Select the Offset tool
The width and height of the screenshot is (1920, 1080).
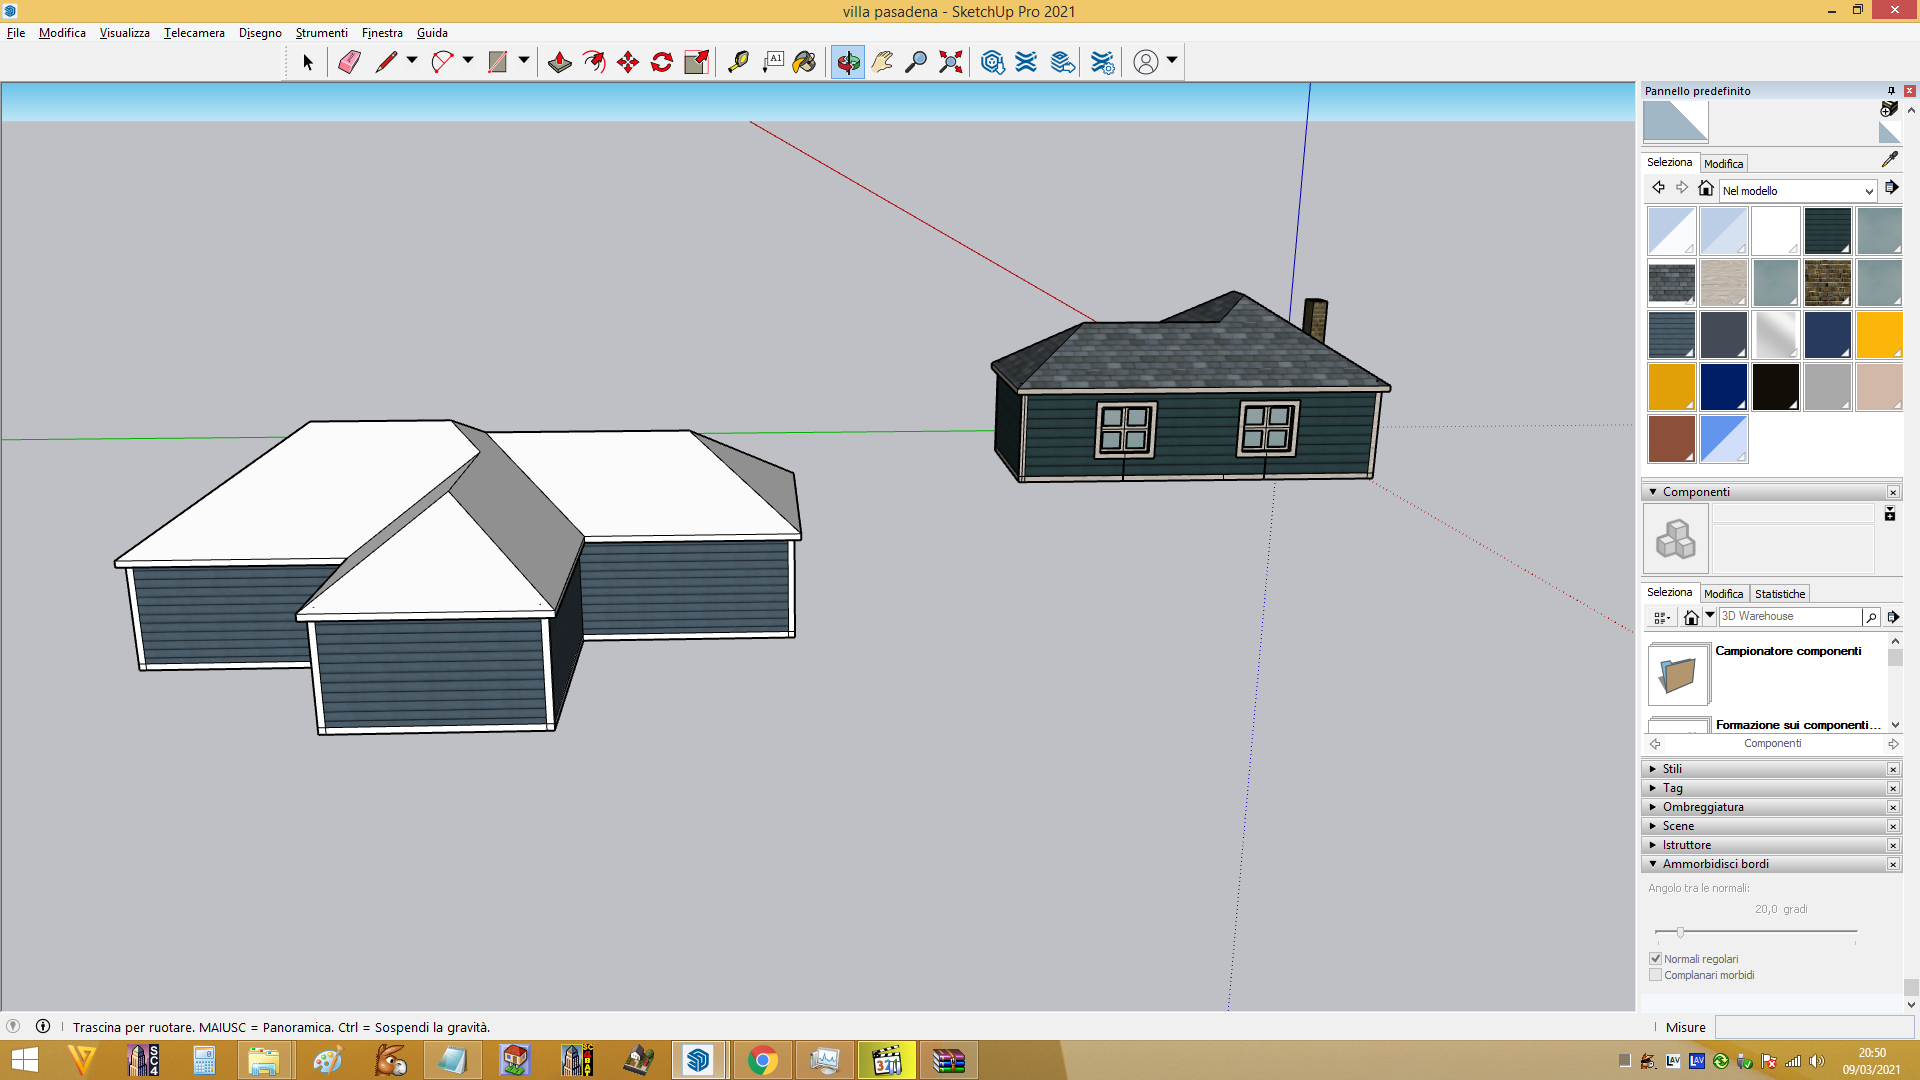[594, 62]
